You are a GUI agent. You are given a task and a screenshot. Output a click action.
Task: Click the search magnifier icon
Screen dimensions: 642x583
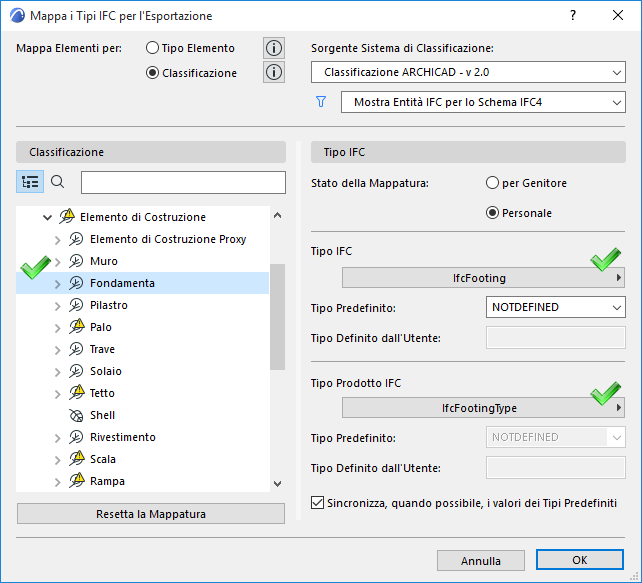coord(58,182)
